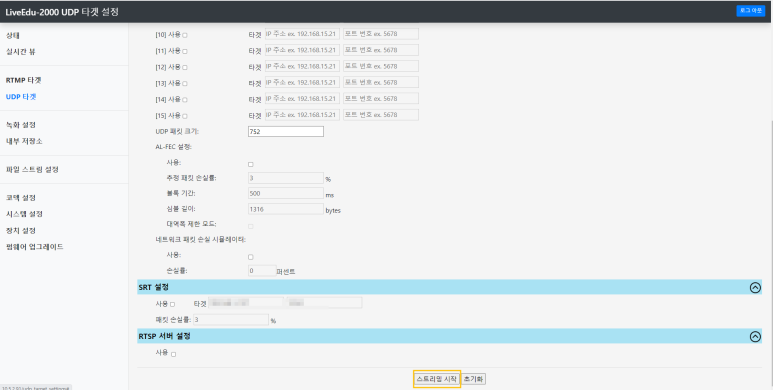Click the 블록 기간 input field

(x=286, y=193)
